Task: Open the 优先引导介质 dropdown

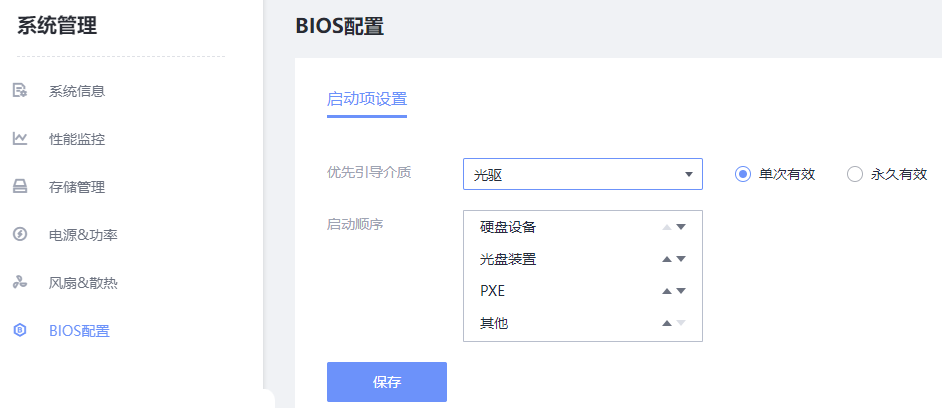Action: pyautogui.click(x=583, y=174)
